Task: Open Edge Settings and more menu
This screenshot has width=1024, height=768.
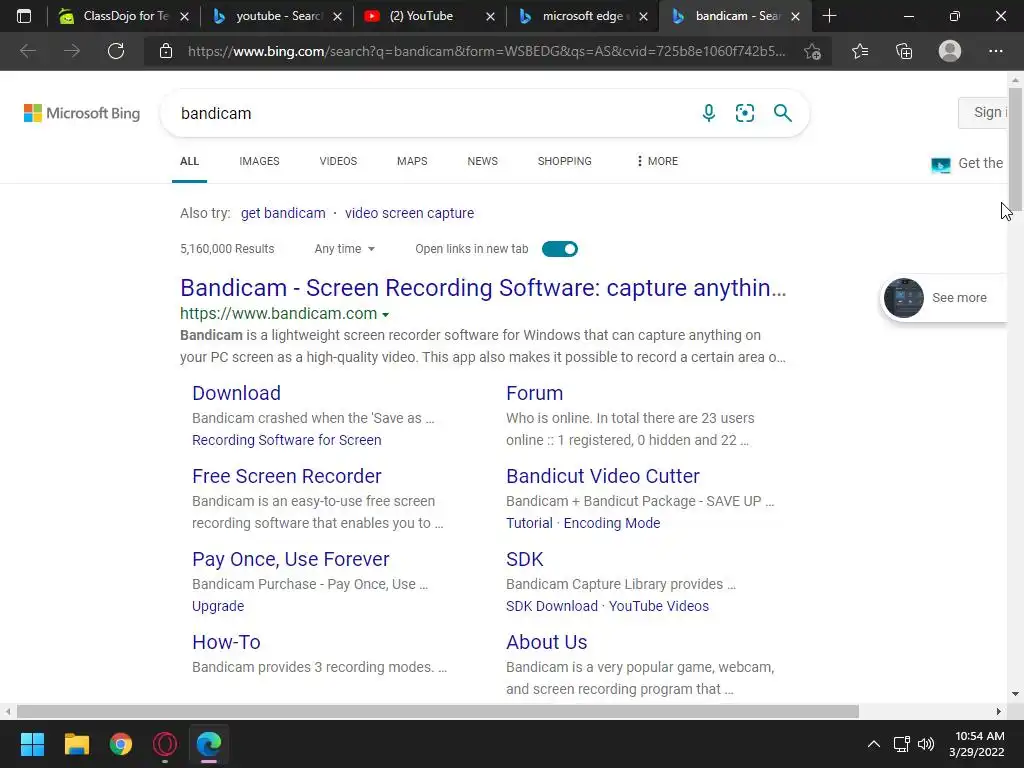Action: [x=995, y=51]
